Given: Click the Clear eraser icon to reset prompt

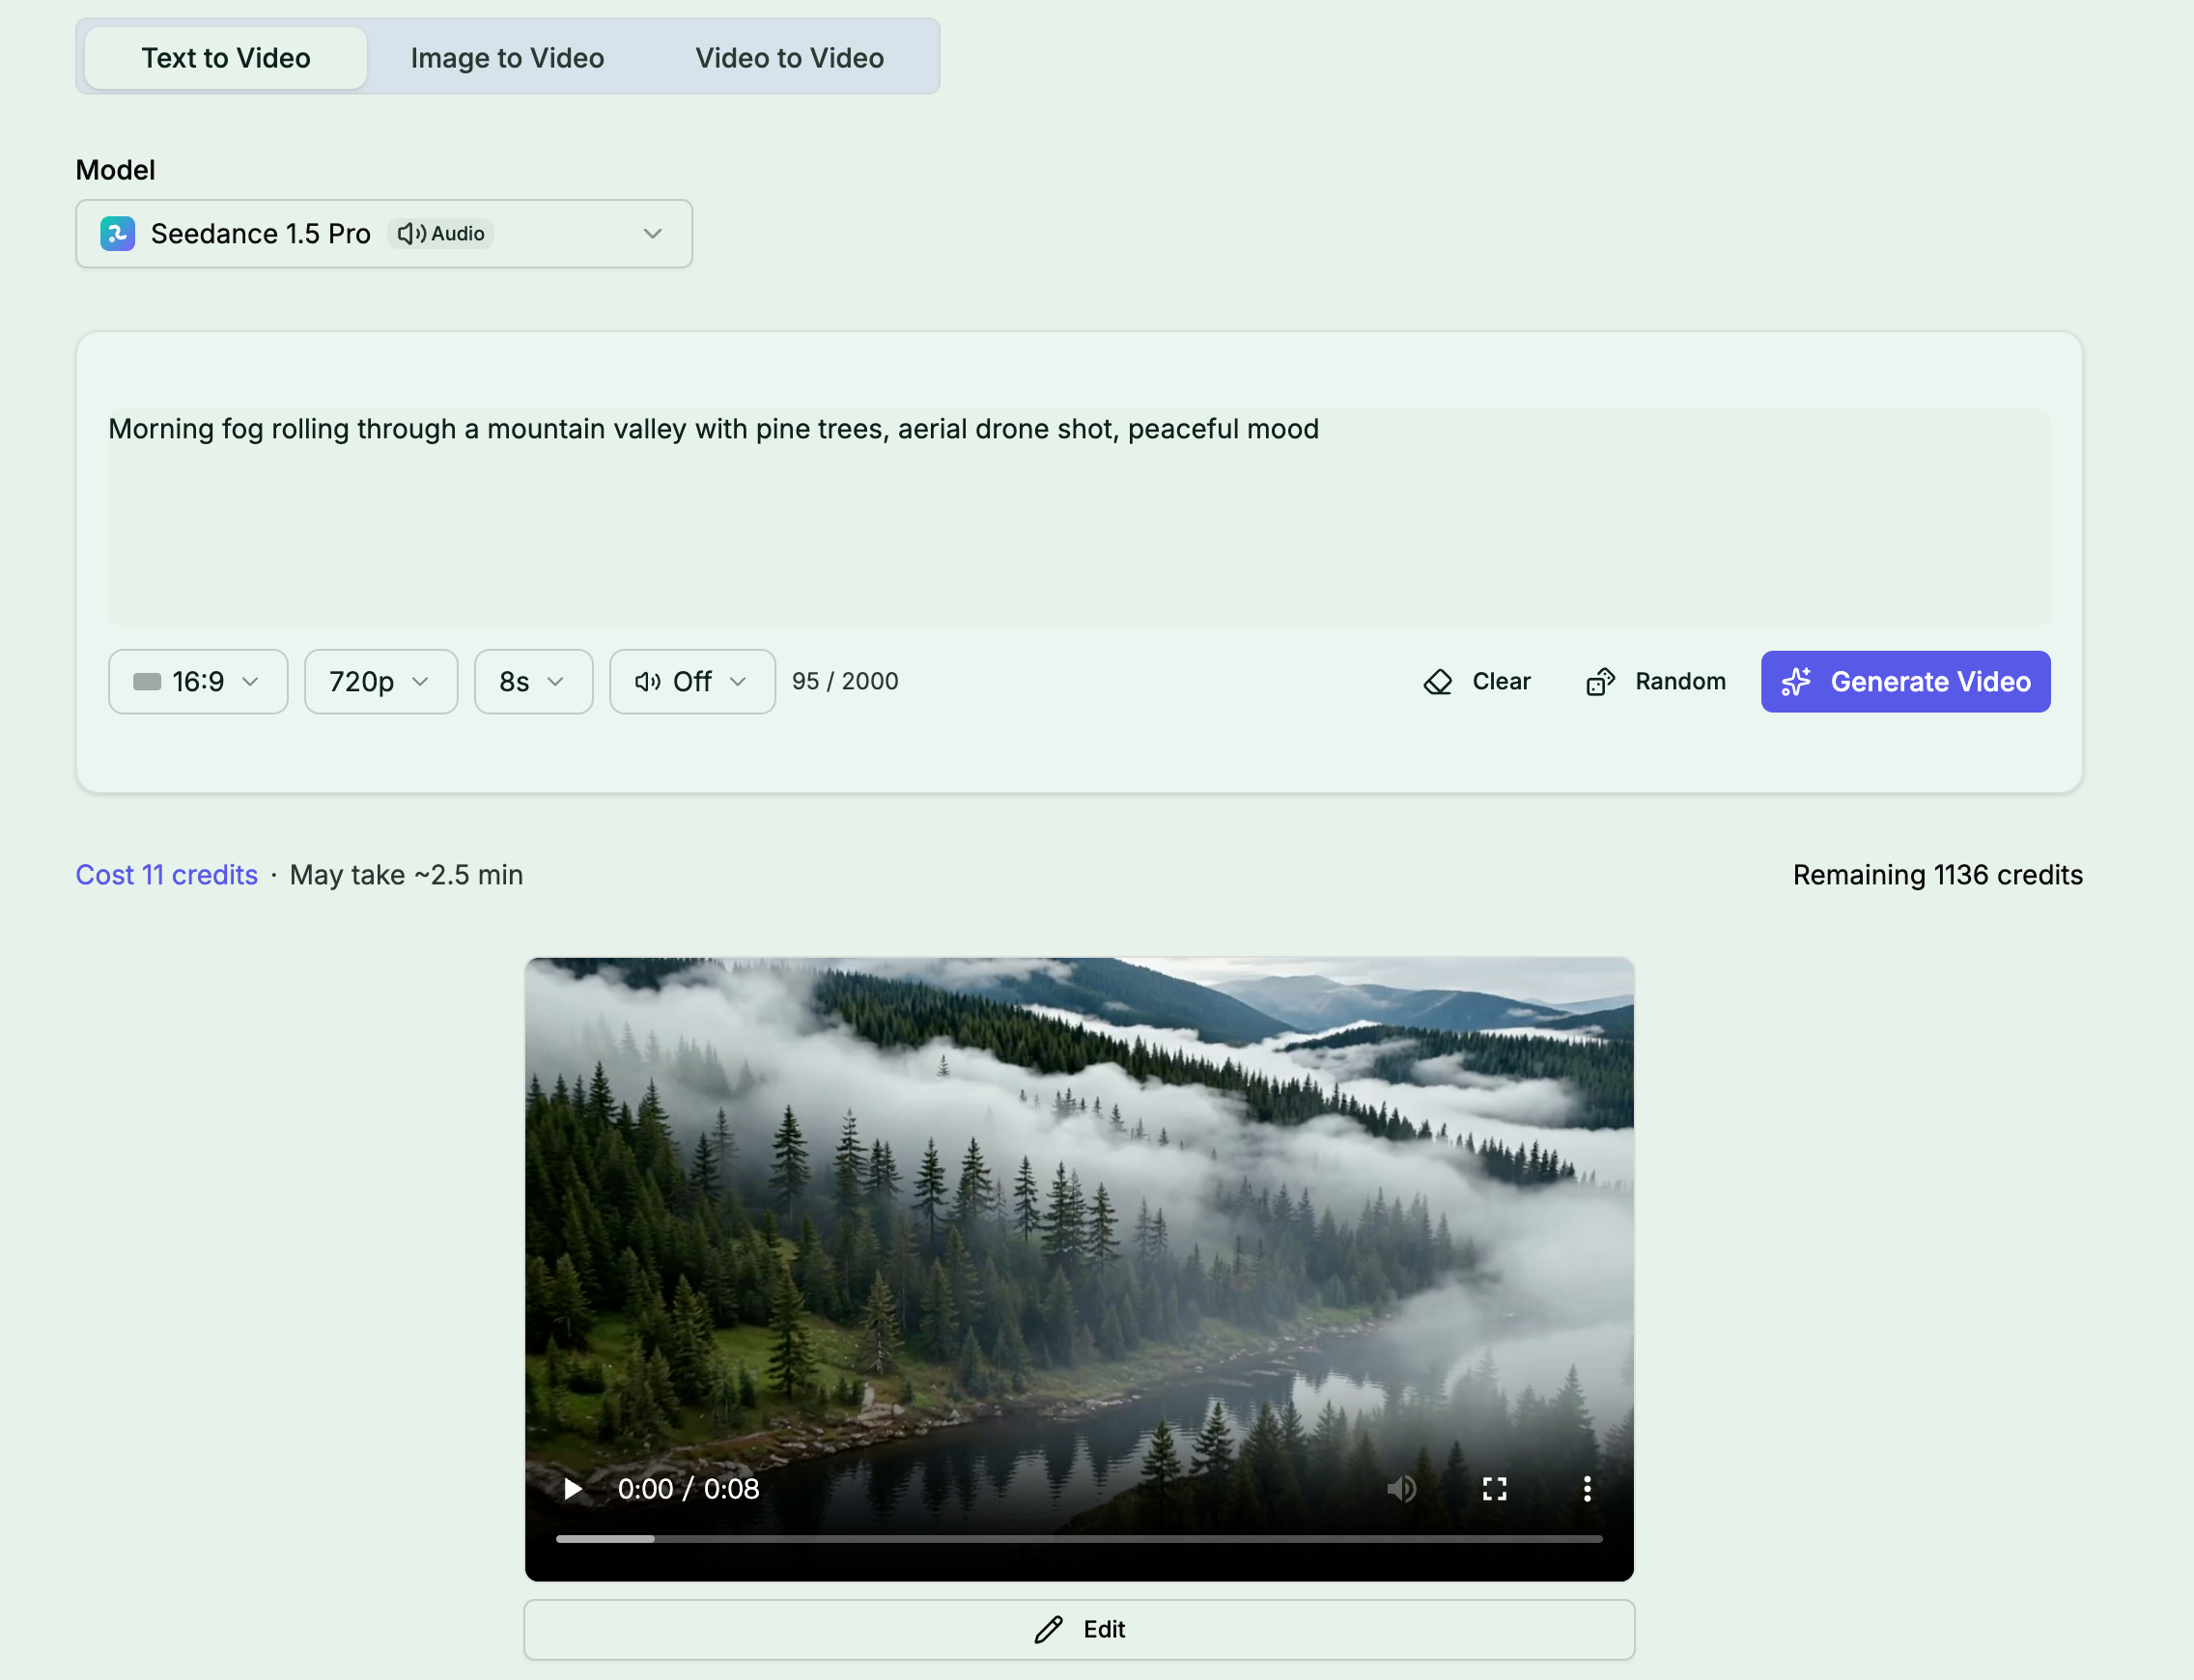Looking at the screenshot, I should [1439, 681].
